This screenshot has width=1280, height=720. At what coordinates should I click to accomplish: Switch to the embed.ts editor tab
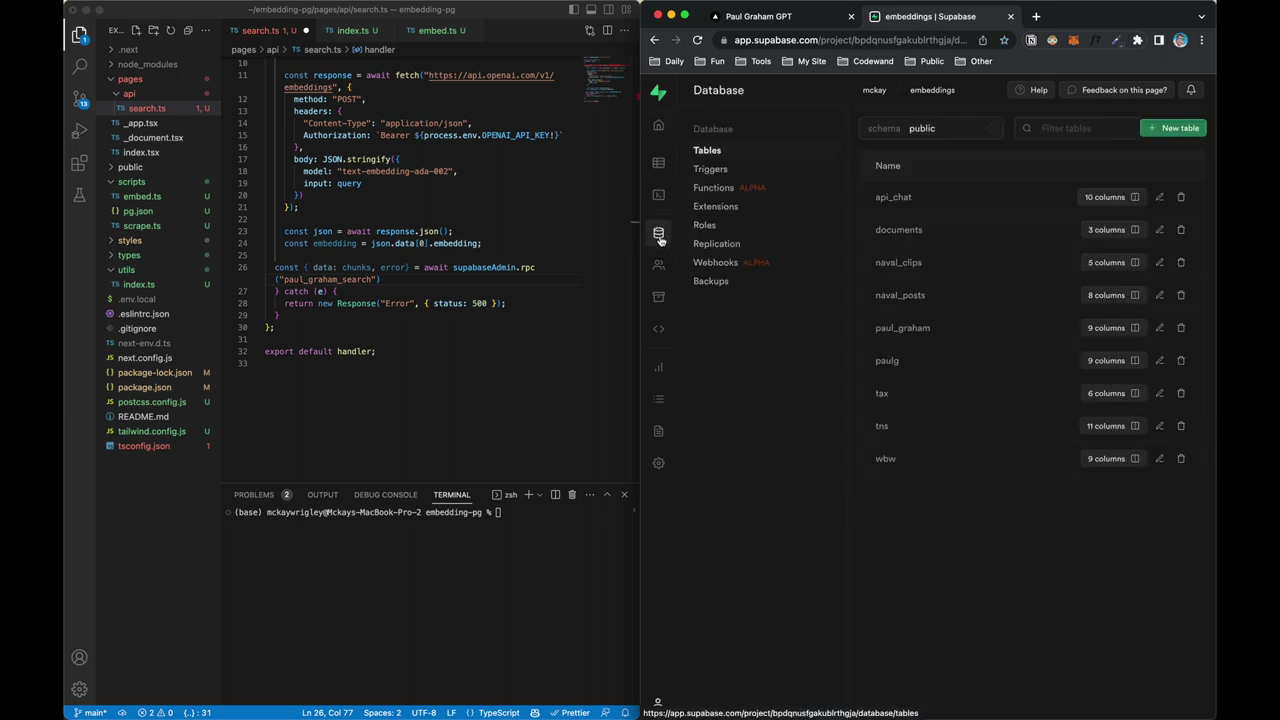(x=438, y=31)
